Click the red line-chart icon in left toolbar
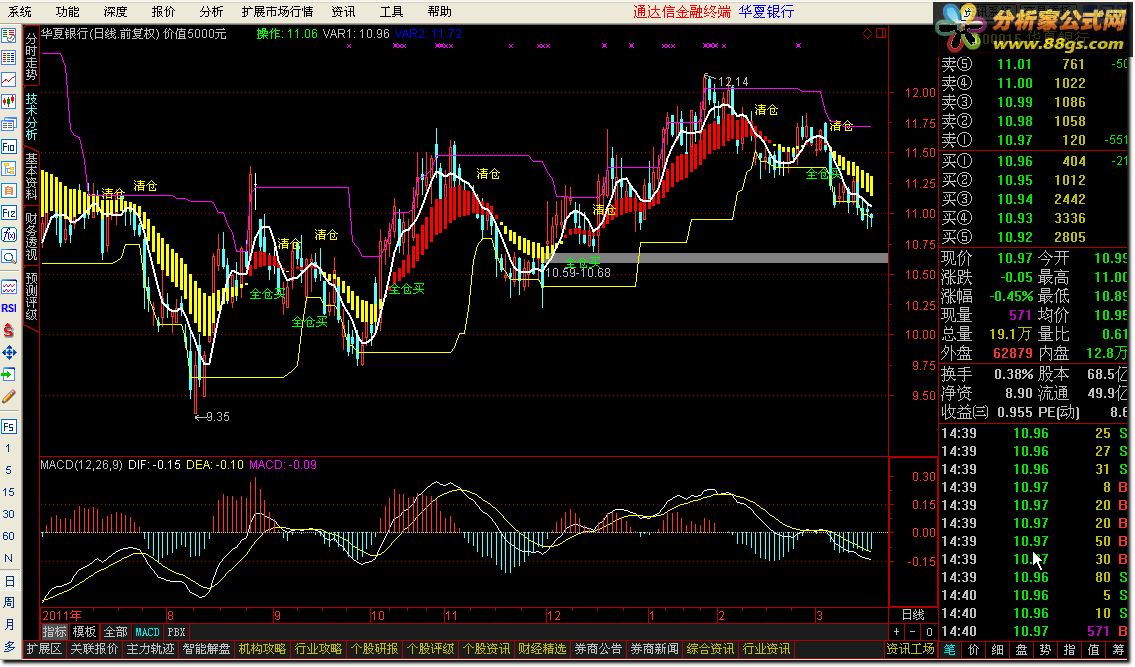Screen dimensions: 1135x667 tap(9, 79)
